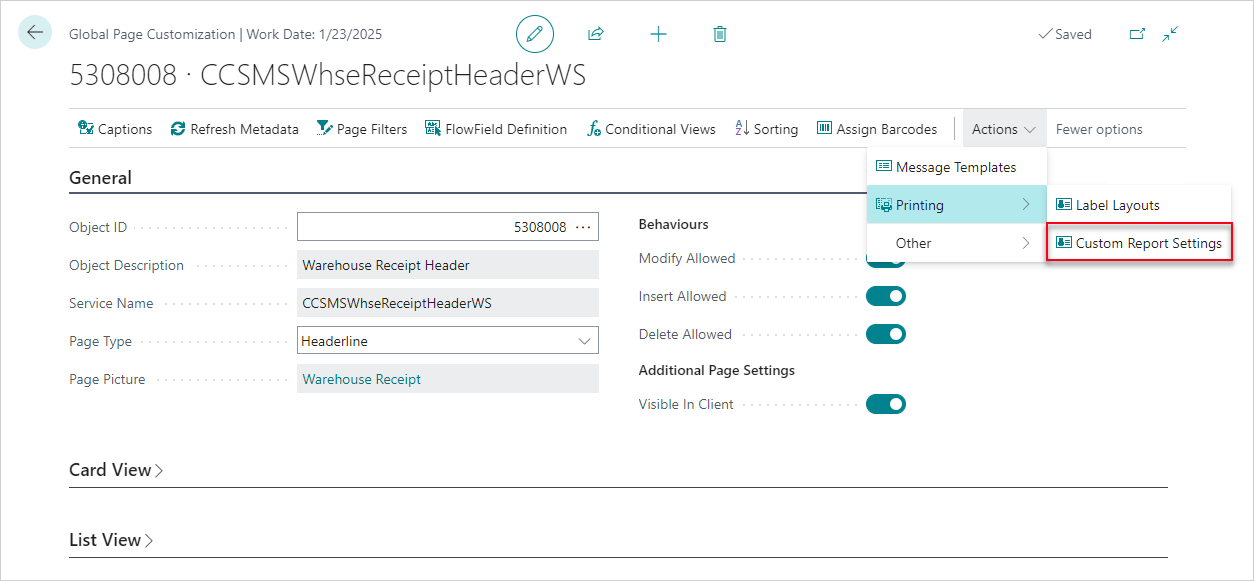
Task: Select the Page Filters action
Action: click(362, 128)
